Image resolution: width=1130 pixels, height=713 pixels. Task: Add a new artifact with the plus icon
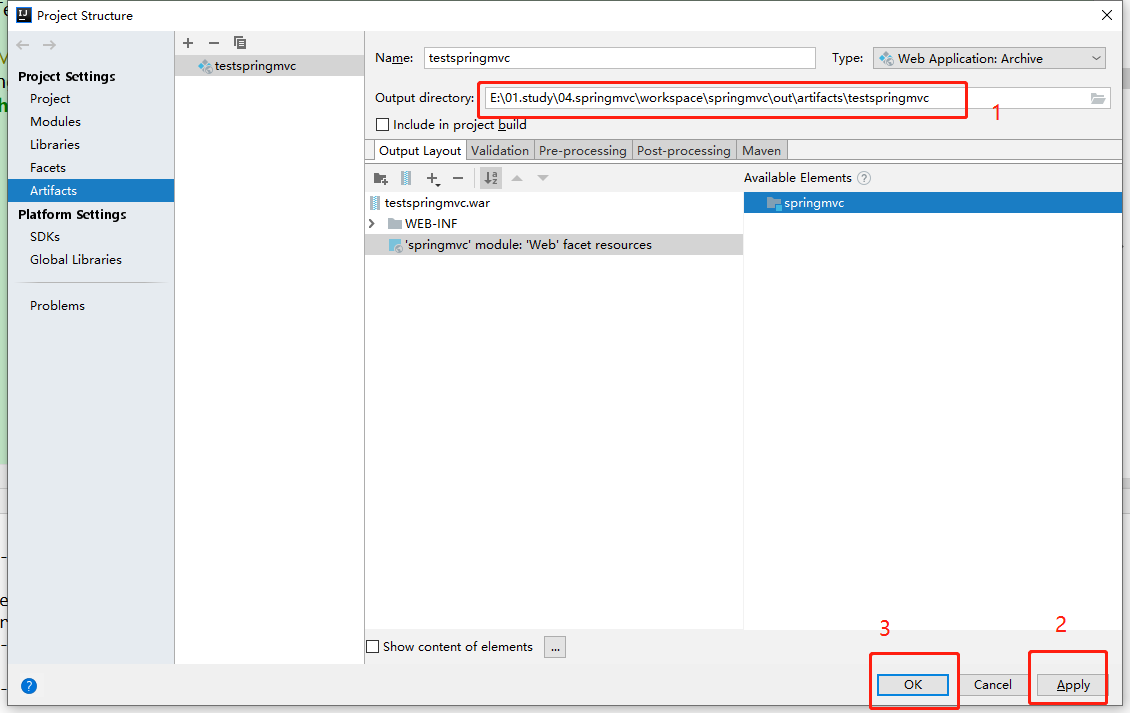coord(188,43)
